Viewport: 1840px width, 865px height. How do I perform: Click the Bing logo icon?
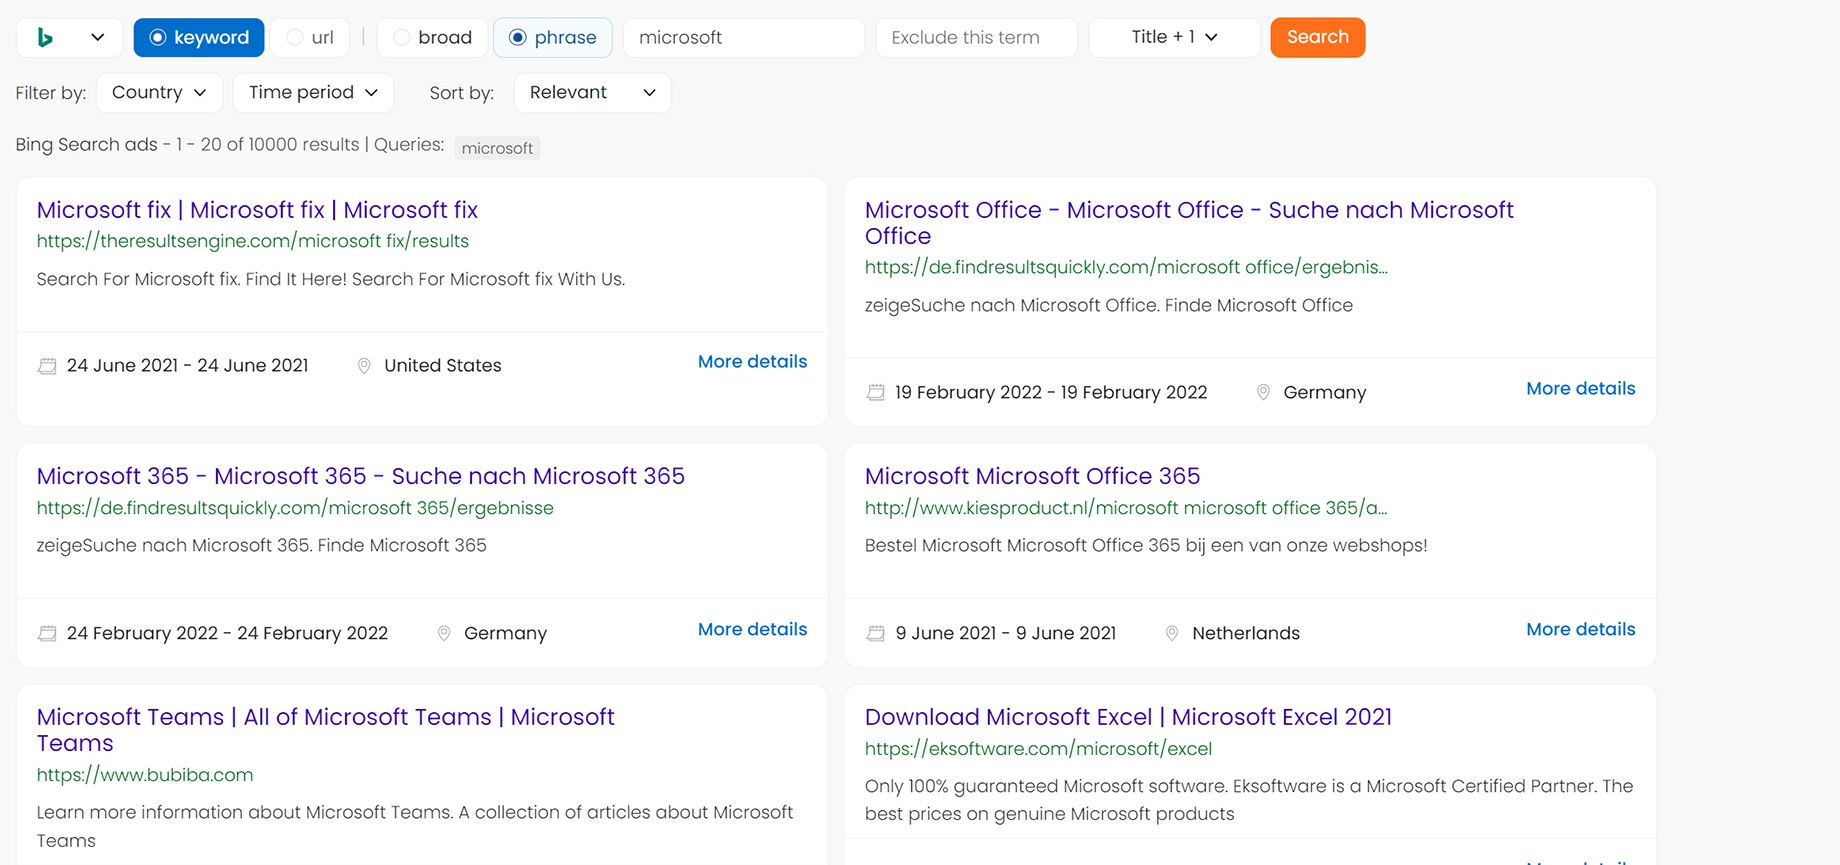click(45, 38)
